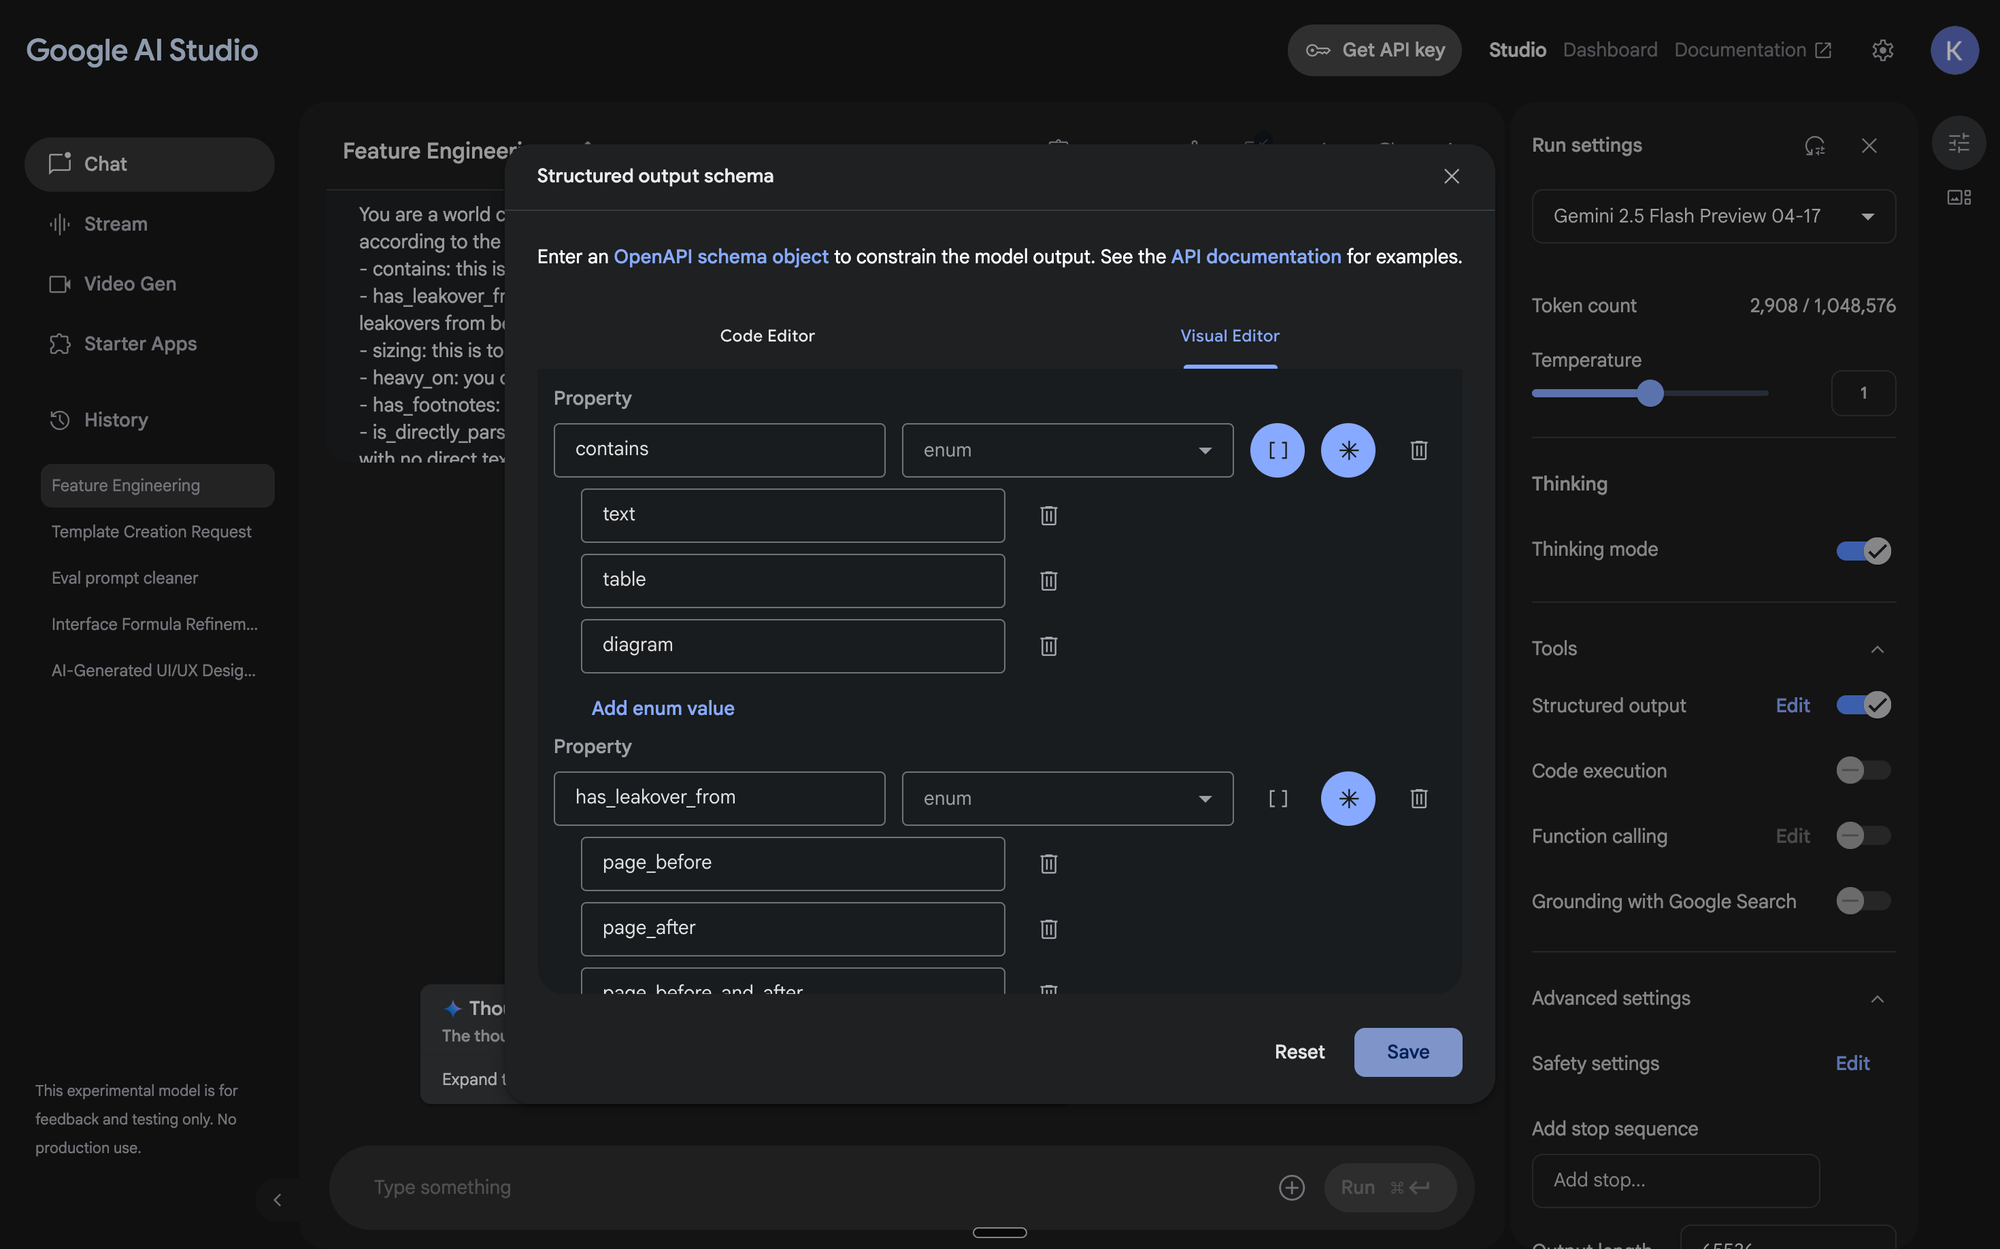Open the API documentation link
The image size is (2000, 1249).
pyautogui.click(x=1256, y=257)
